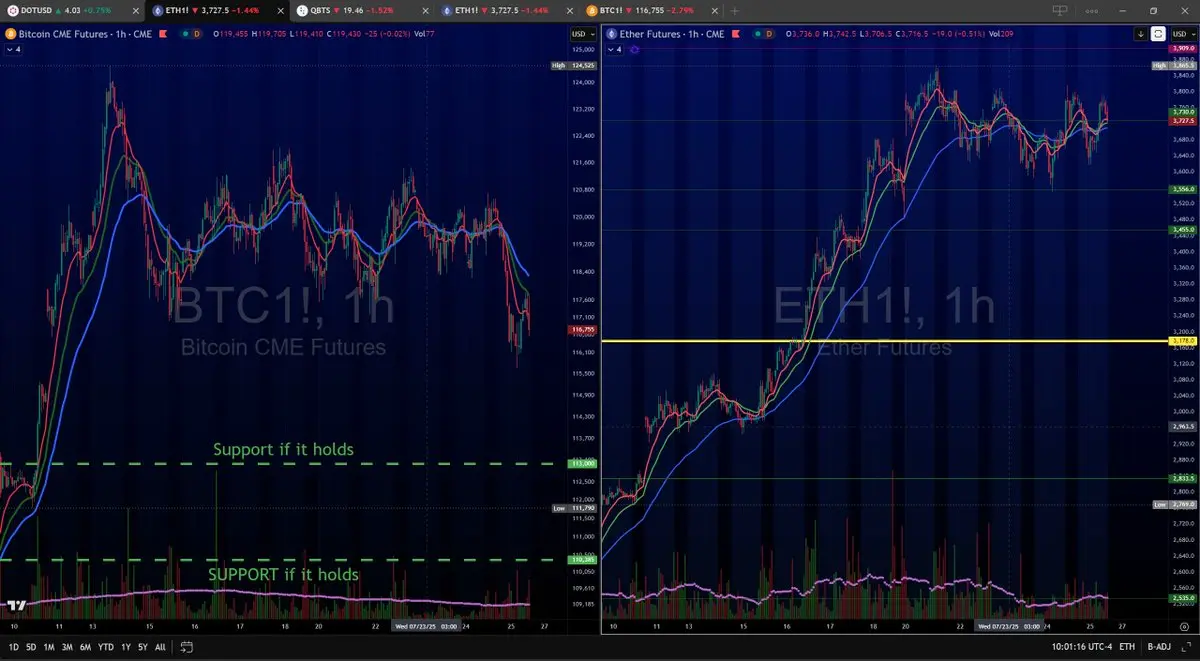
Task: Click the 3,556.0 green price label
Action: 1183,189
